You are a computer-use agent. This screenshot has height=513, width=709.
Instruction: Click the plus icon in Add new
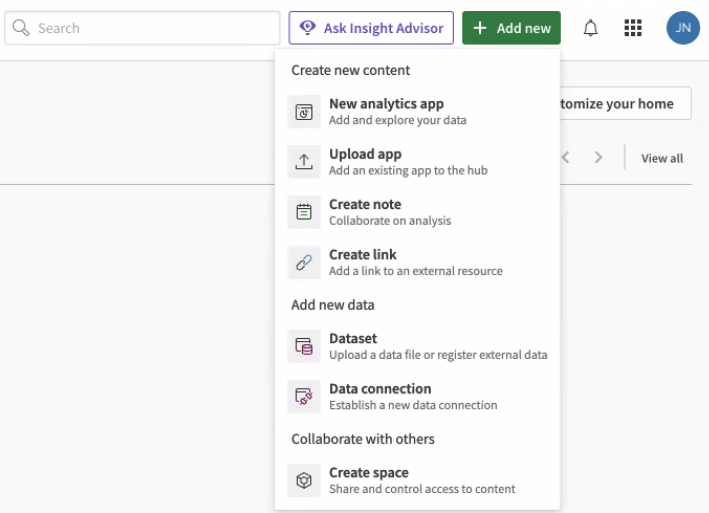point(480,28)
